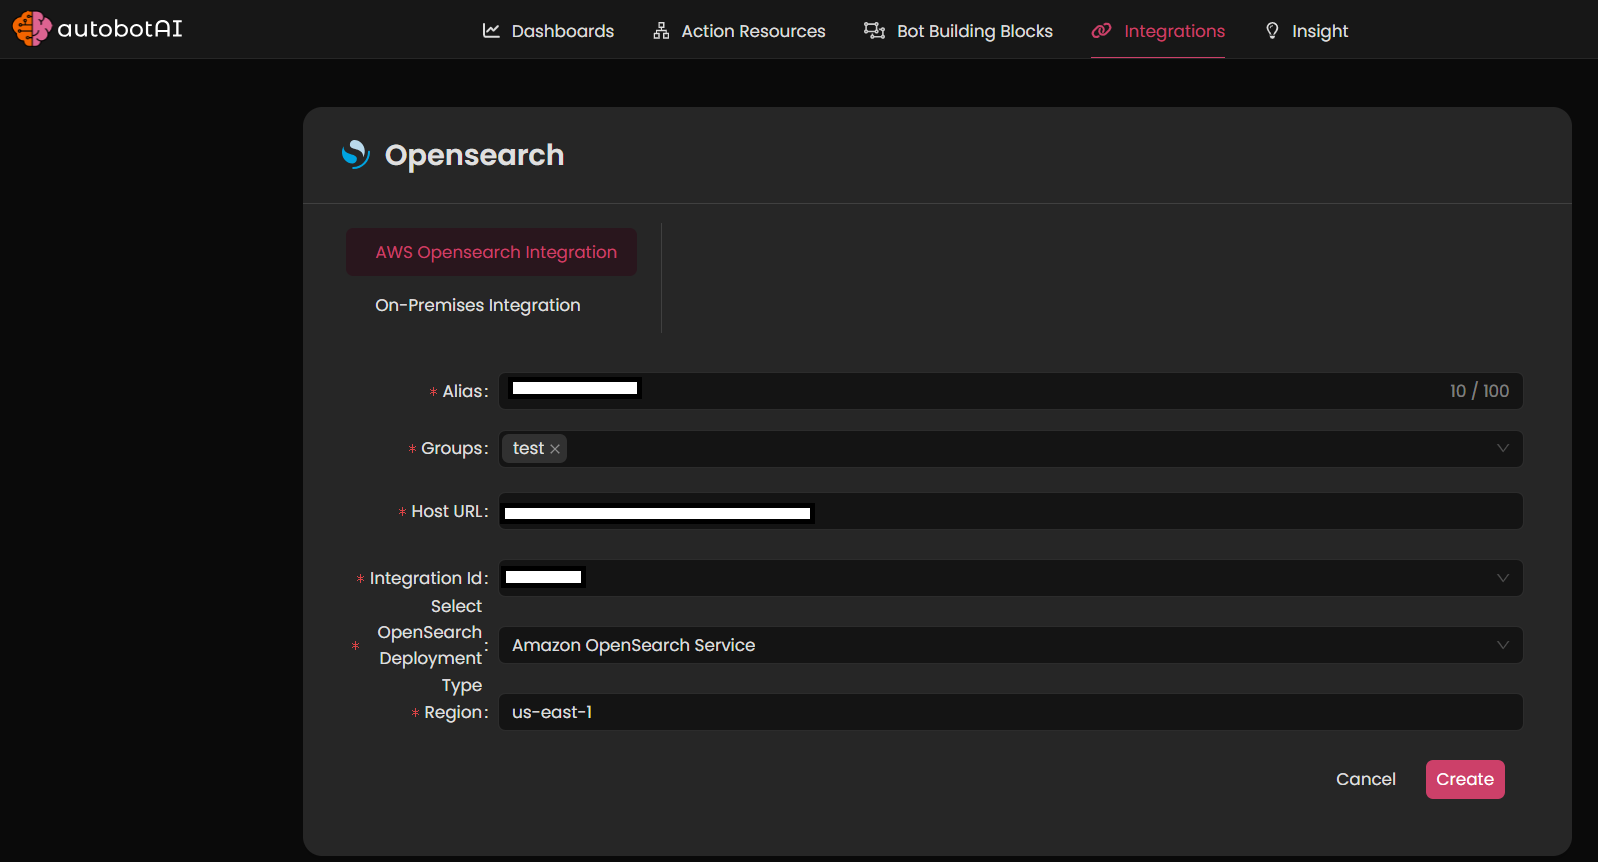Click the Opensearch page heading
This screenshot has height=862, width=1598.
(x=474, y=155)
